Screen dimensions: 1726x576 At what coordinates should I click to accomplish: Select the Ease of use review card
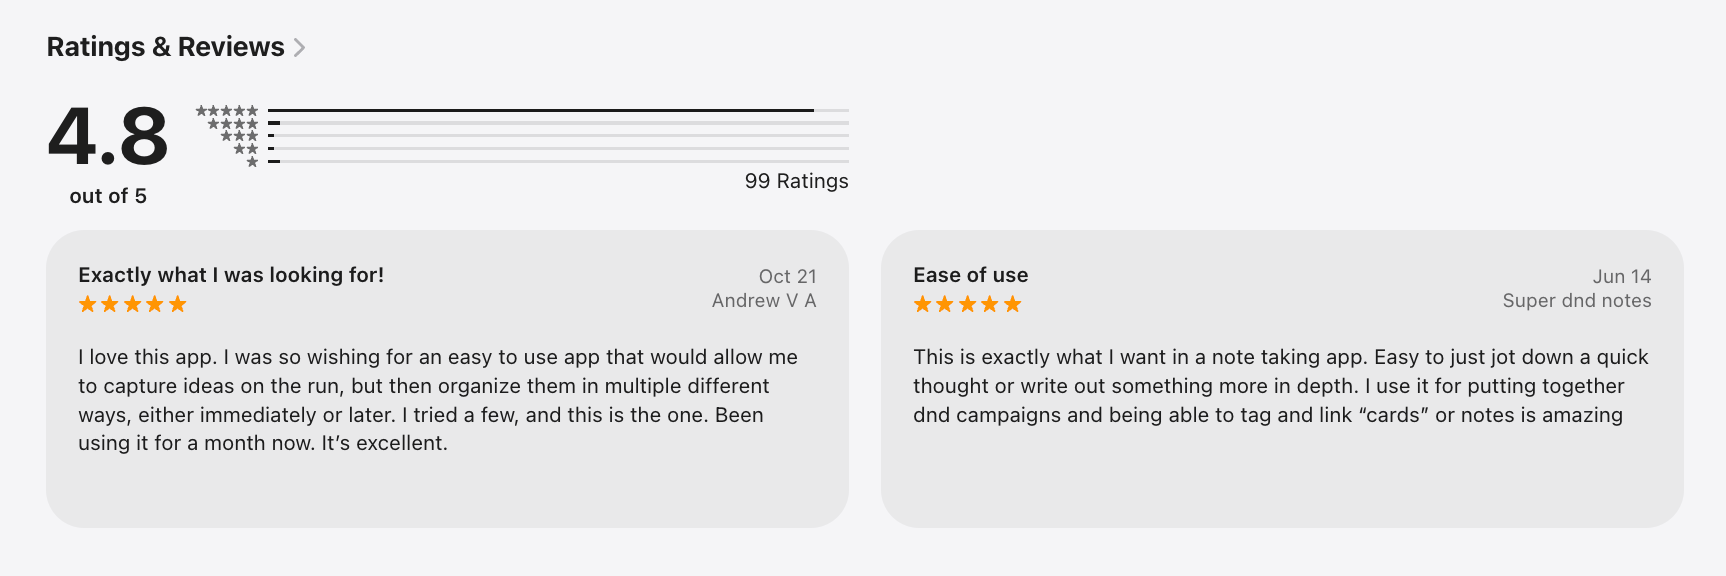pos(1283,378)
